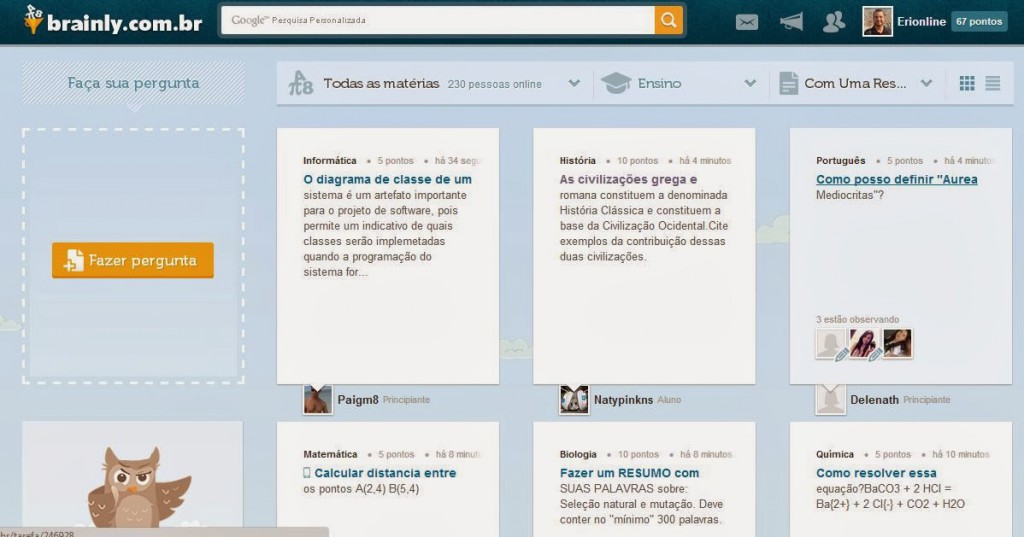Open question 'Como resolver essa'
This screenshot has height=537, width=1024.
coord(876,472)
